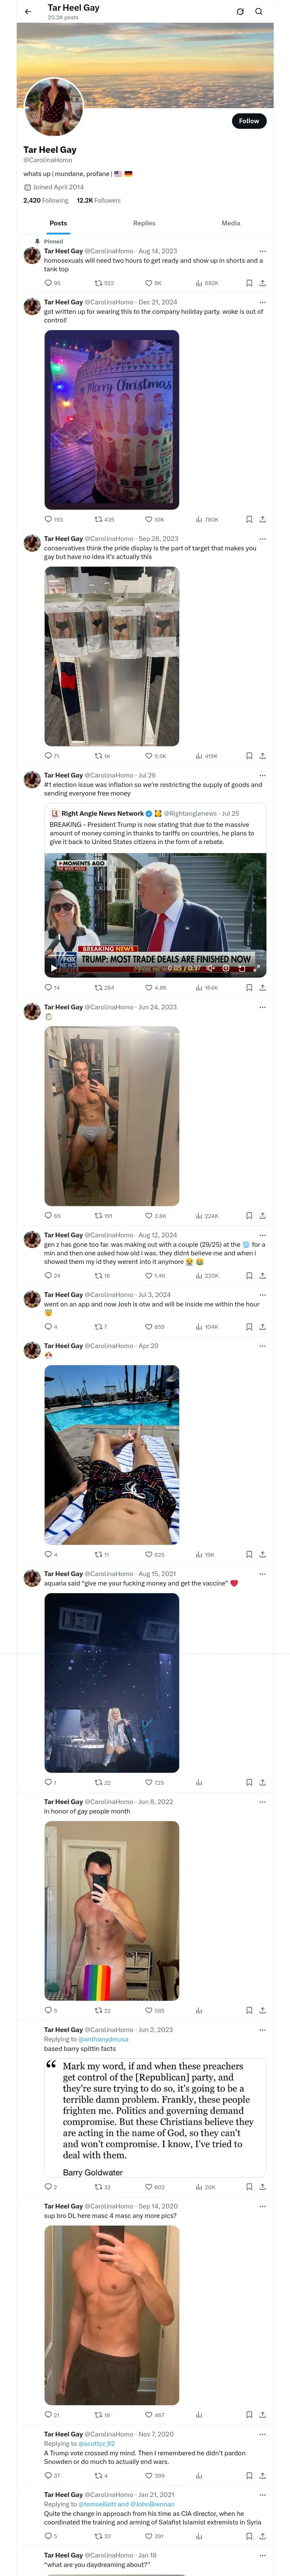This screenshot has width=290, height=2576.
Task: Switch to the Media tab
Action: point(231,223)
